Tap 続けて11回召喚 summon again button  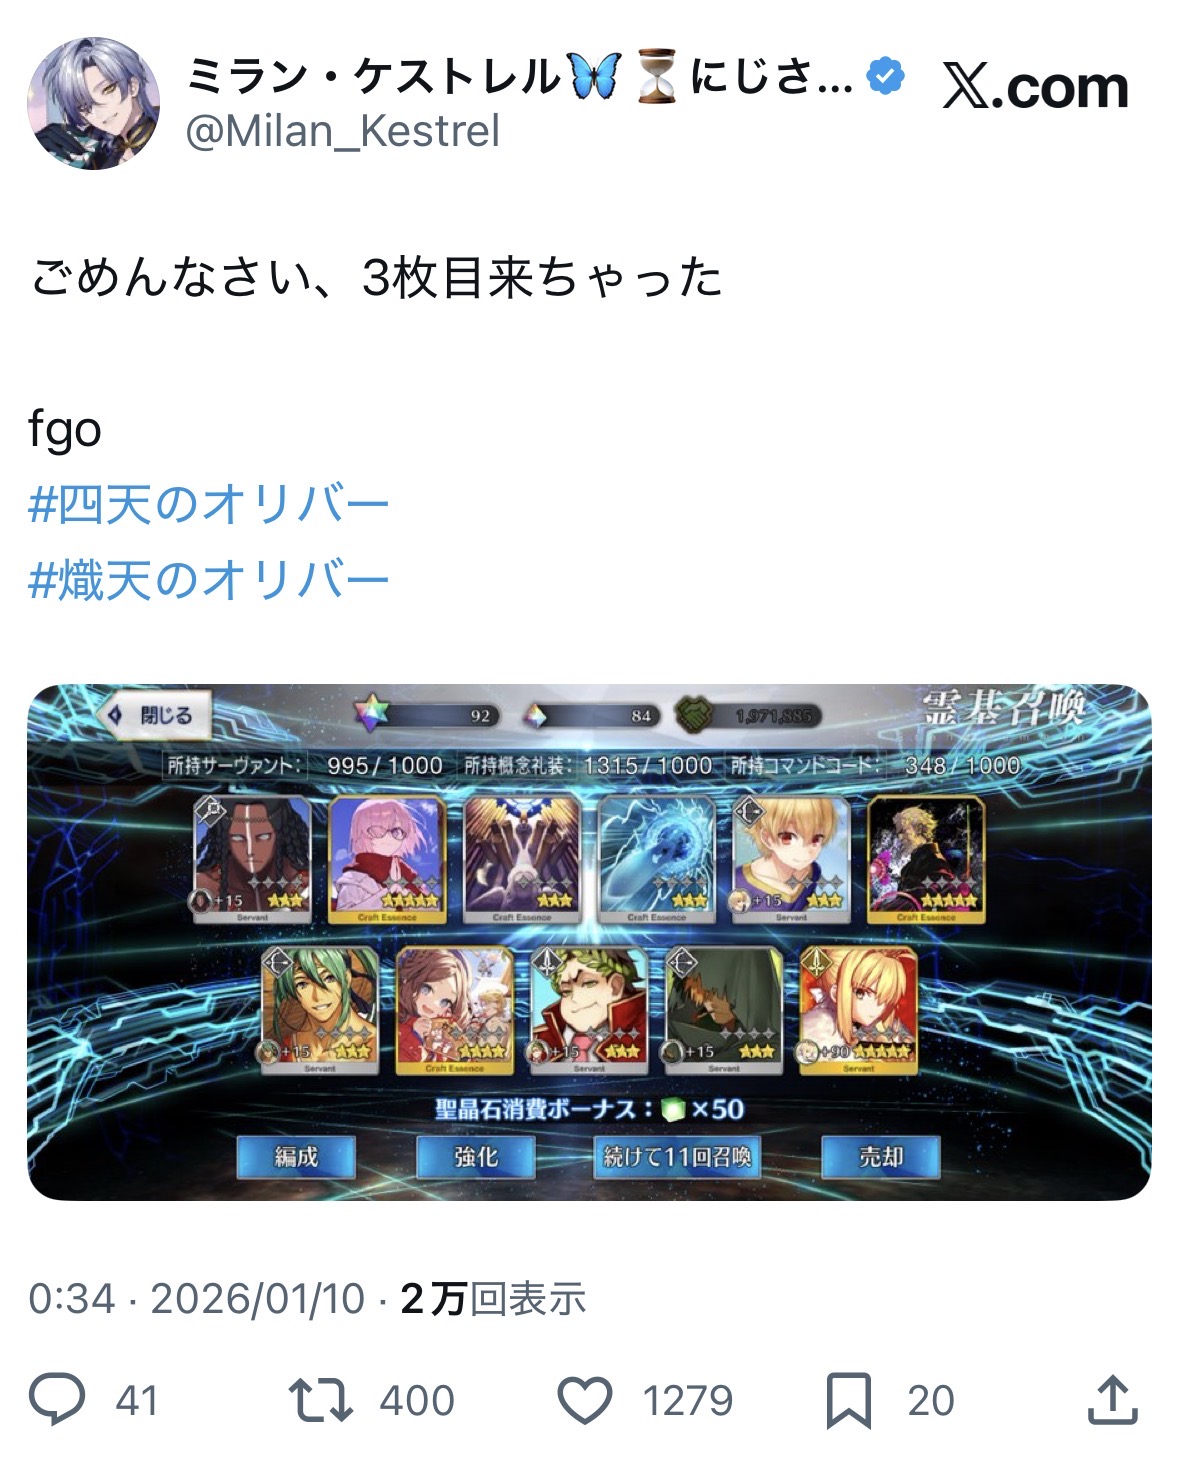pyautogui.click(x=676, y=1157)
